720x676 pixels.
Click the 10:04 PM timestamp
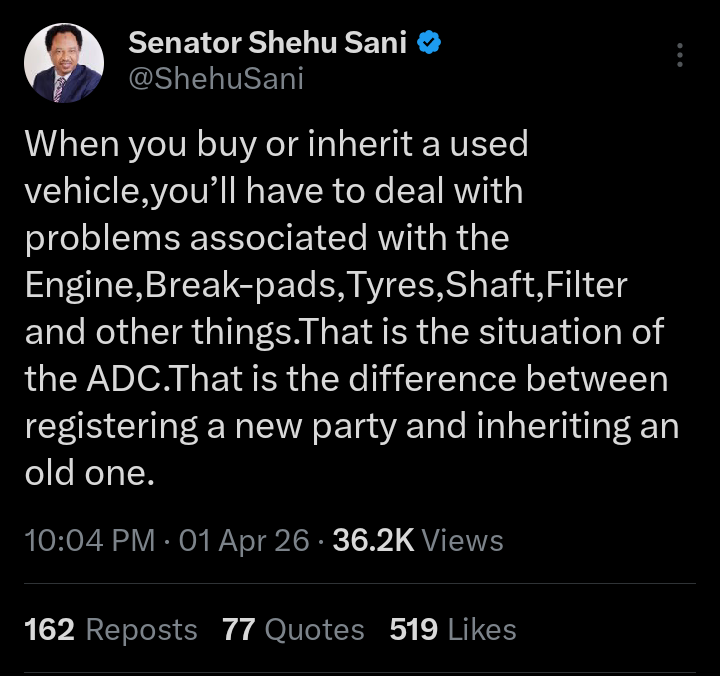pyautogui.click(x=89, y=541)
